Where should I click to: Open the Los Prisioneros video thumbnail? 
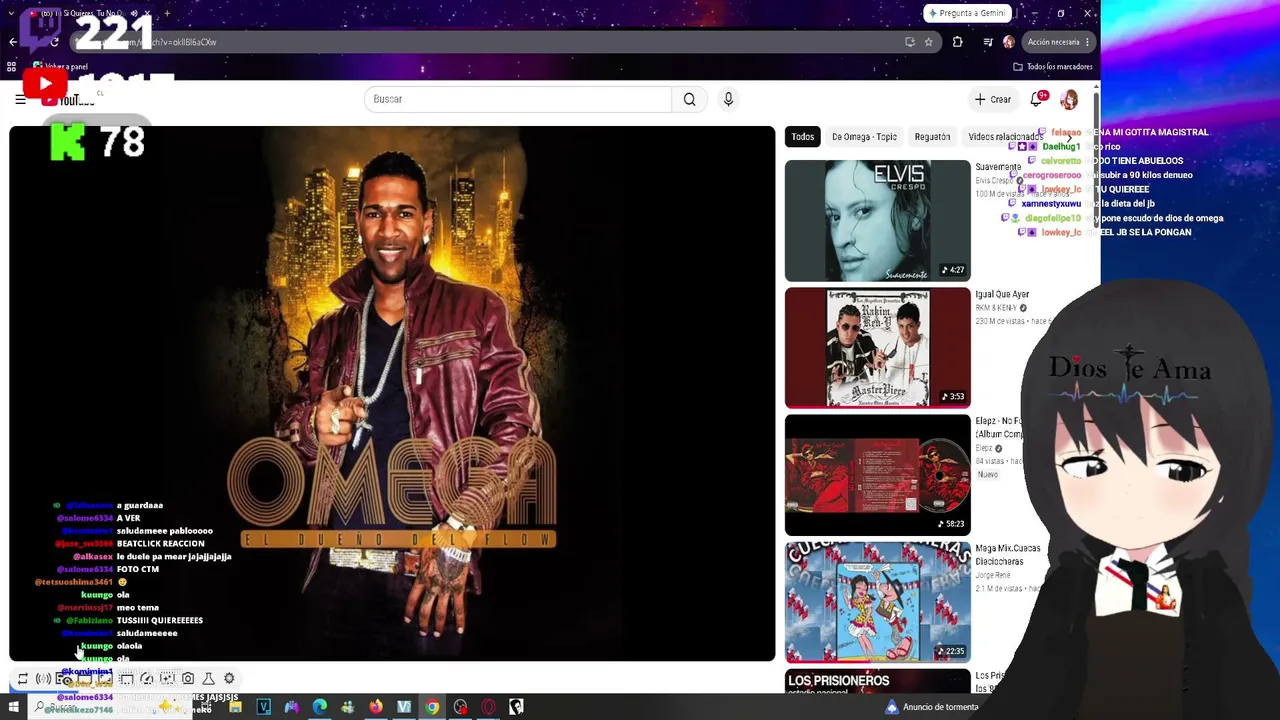coord(877,681)
